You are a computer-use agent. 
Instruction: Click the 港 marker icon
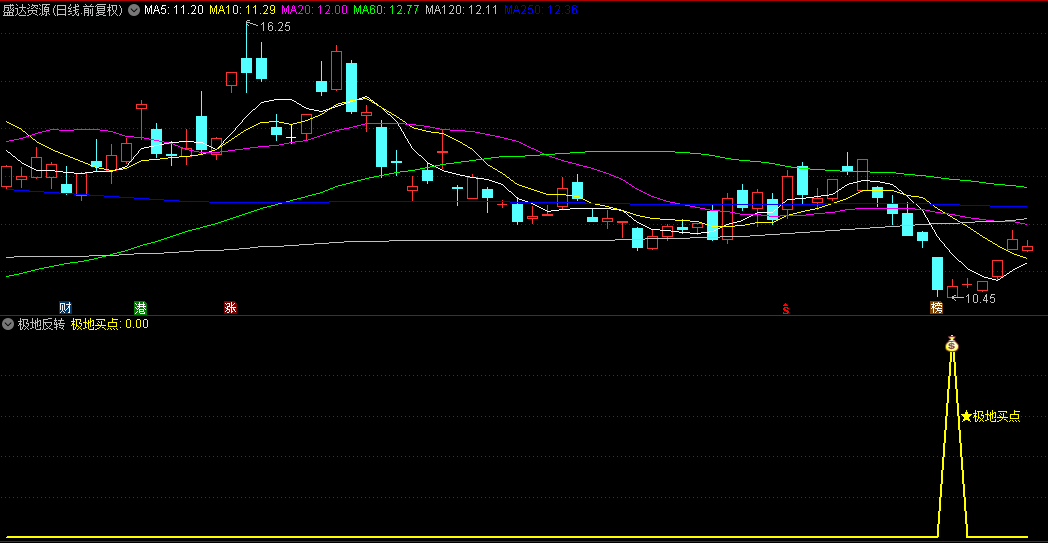tap(140, 308)
